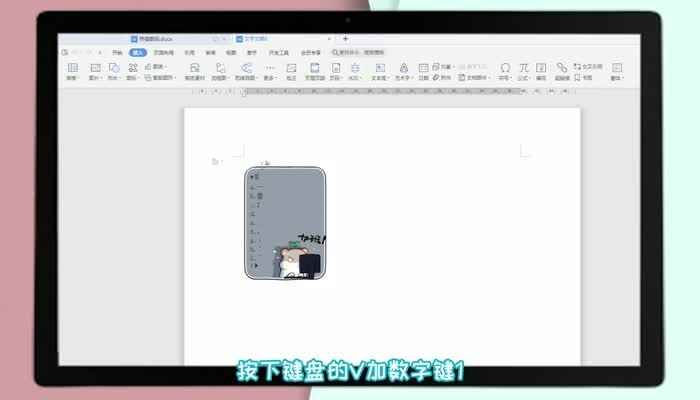This screenshot has width=700, height=400.
Task: Insert a flowchart (流程图) from the ribbon
Action: (x=218, y=69)
